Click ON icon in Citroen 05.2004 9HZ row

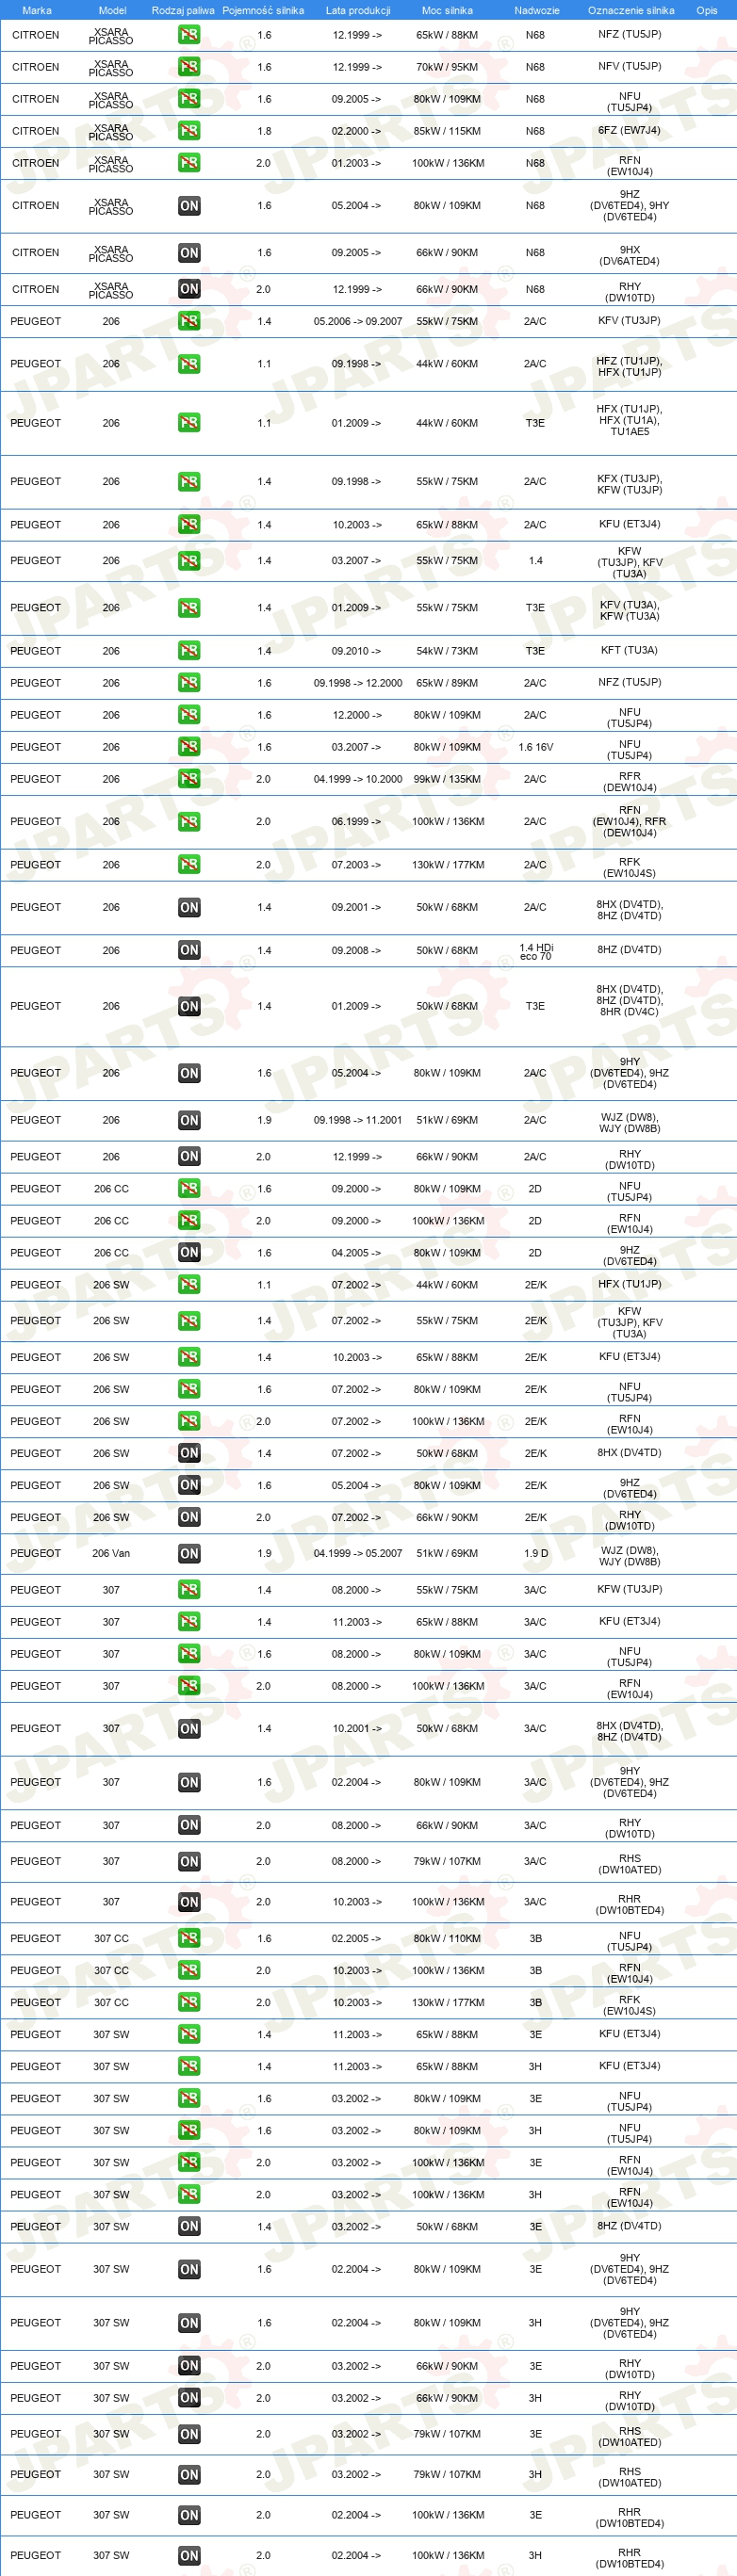click(x=189, y=206)
